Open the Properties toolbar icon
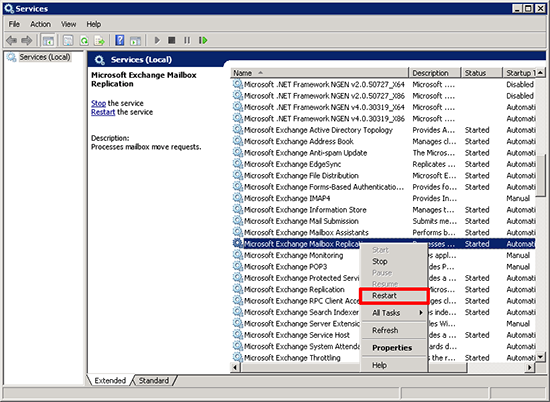The width and height of the screenshot is (550, 402). pos(68,41)
